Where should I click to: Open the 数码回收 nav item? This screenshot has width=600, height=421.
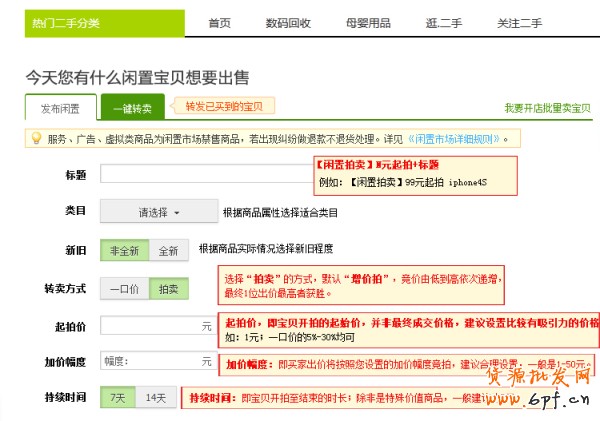288,23
